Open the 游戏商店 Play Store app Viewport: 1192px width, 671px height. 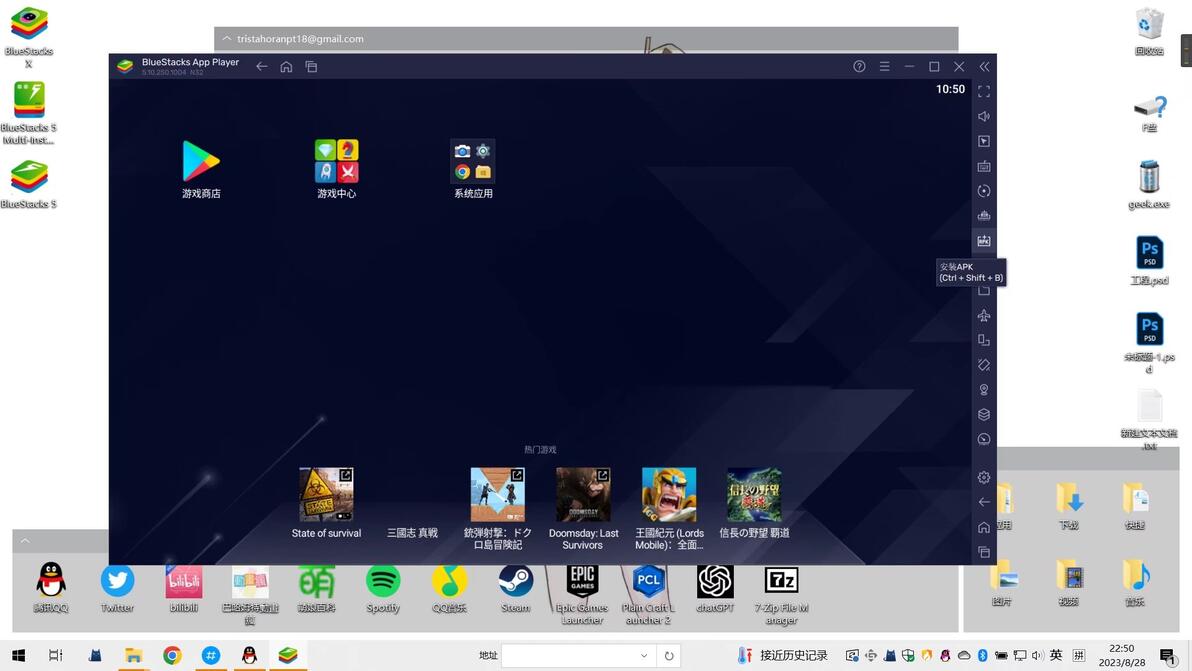tap(201, 169)
